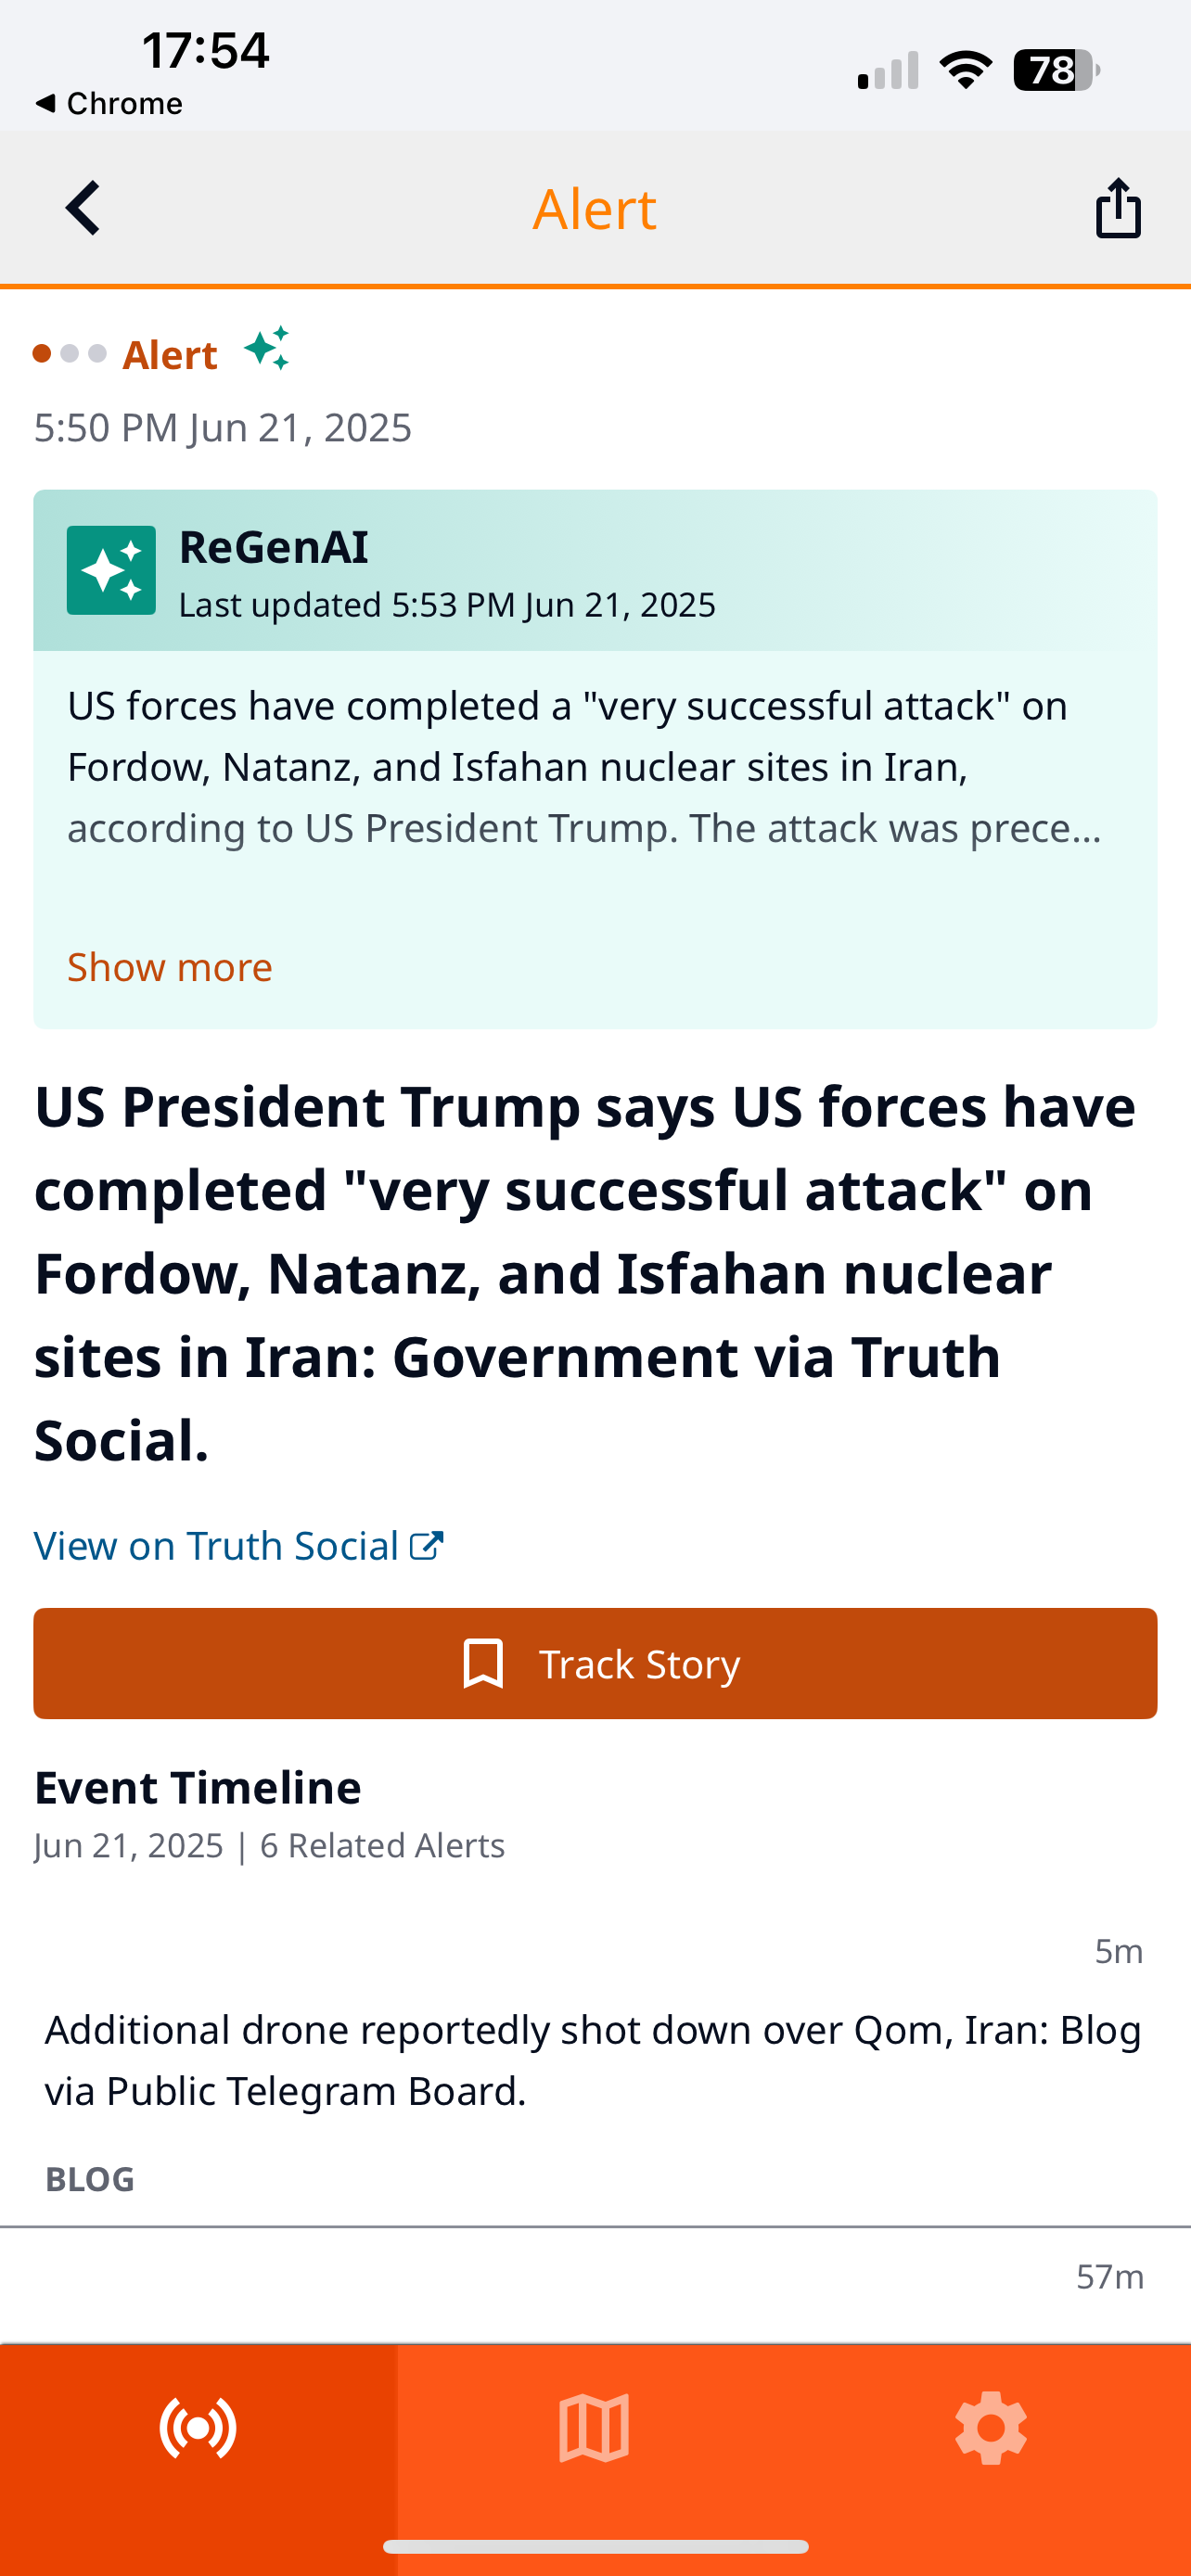1191x2576 pixels.
Task: Tap the share icon in header
Action: click(x=1117, y=208)
